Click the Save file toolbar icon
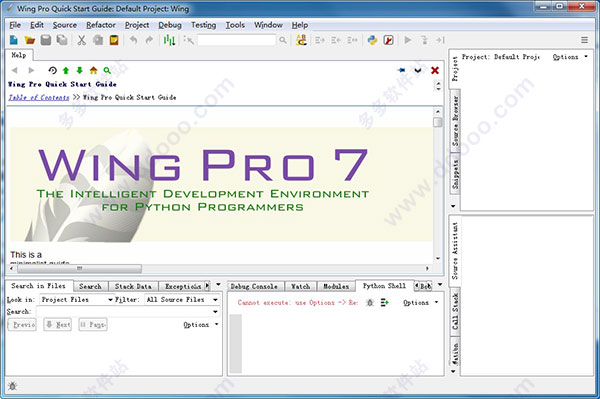This screenshot has width=600, height=399. point(46,40)
